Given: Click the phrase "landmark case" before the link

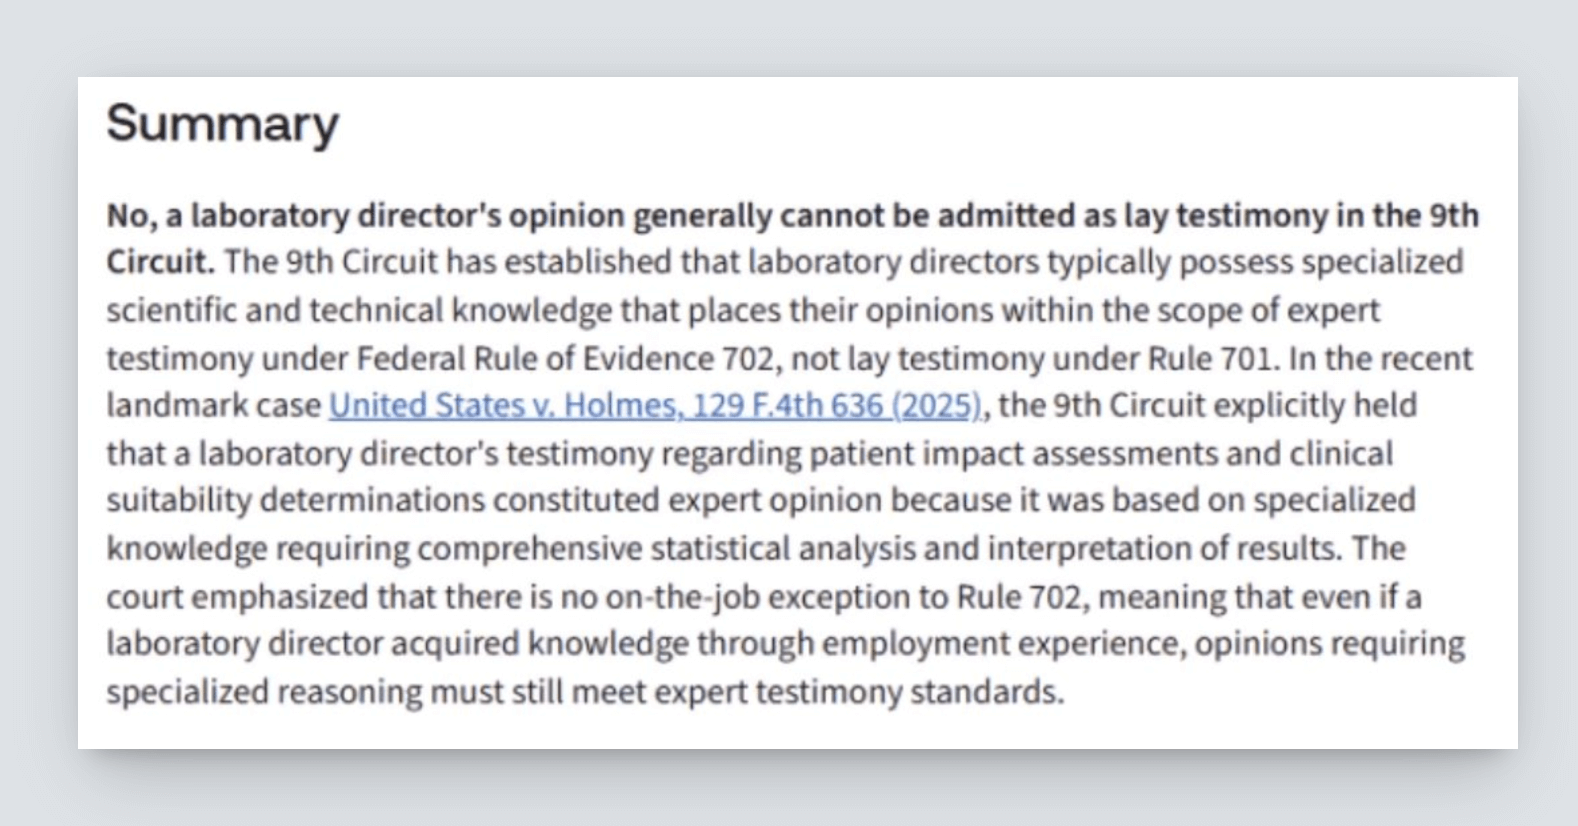Looking at the screenshot, I should [x=214, y=406].
